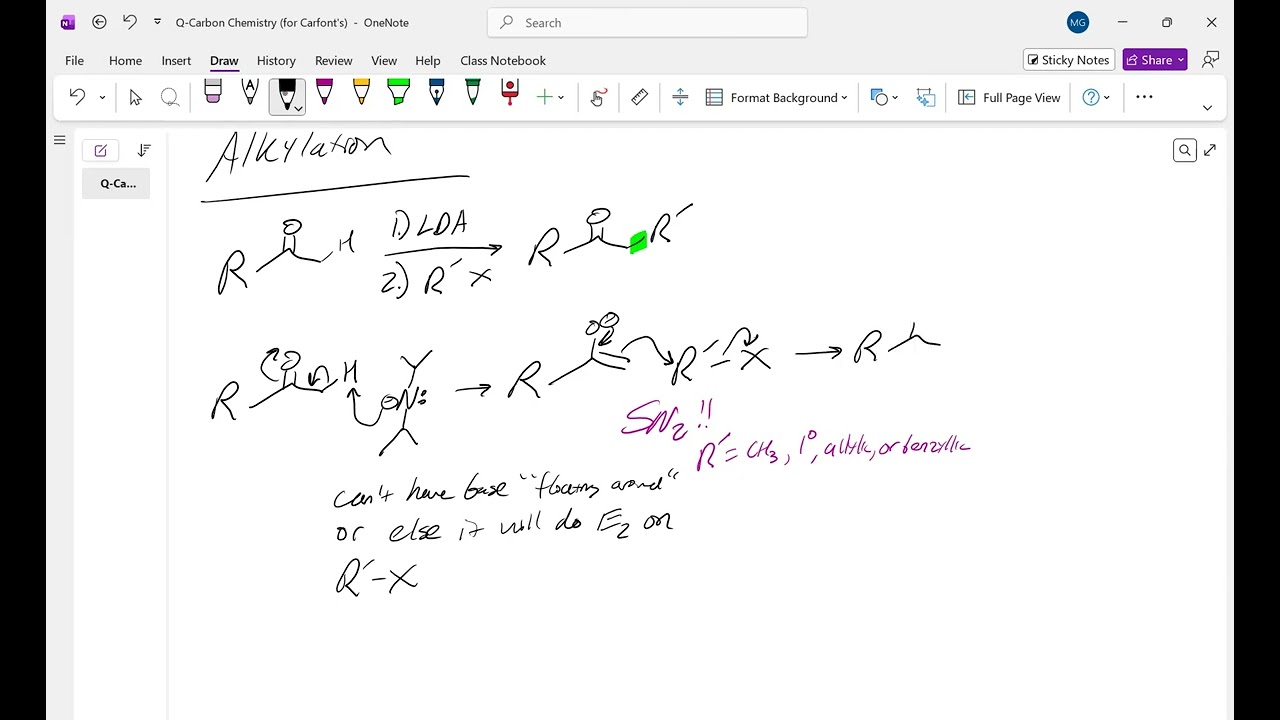This screenshot has width=1280, height=720.
Task: Click the Add Page icon
Action: tap(100, 150)
